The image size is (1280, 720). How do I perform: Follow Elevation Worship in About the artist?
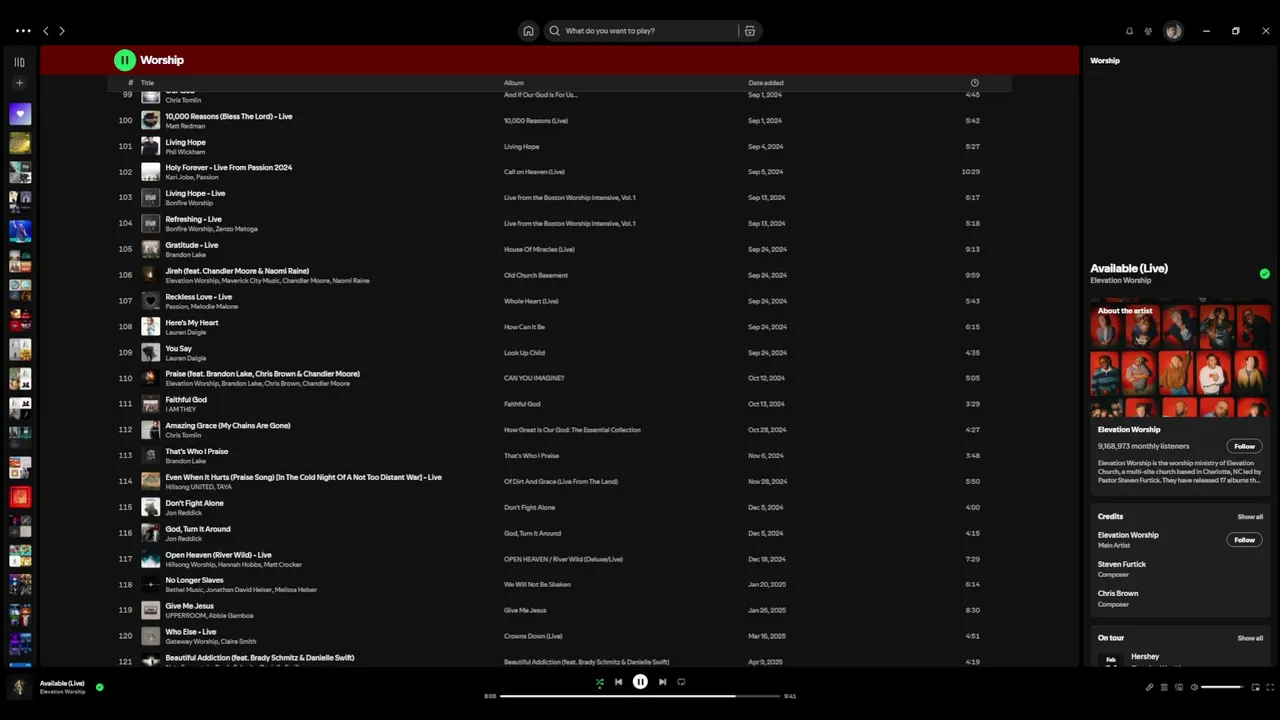pos(1244,446)
